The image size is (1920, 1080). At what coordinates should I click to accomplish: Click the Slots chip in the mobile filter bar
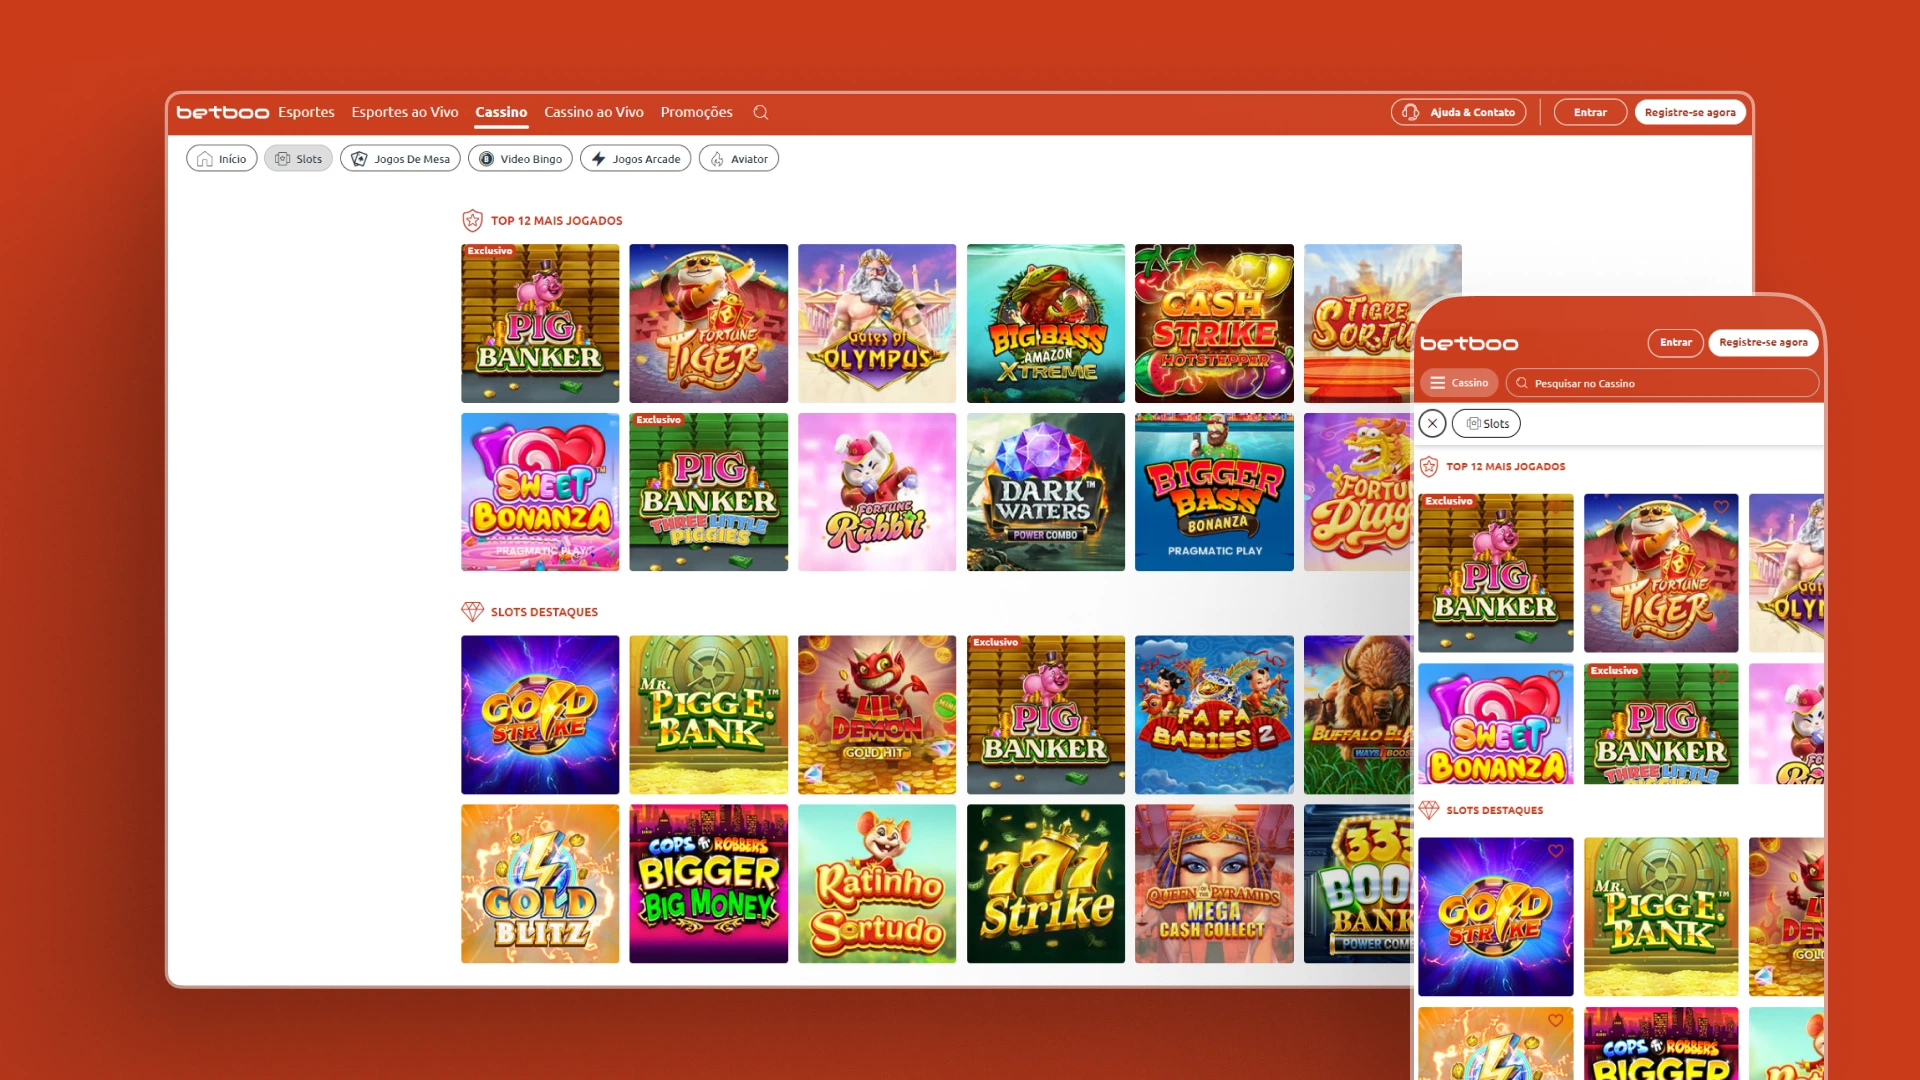point(1487,423)
